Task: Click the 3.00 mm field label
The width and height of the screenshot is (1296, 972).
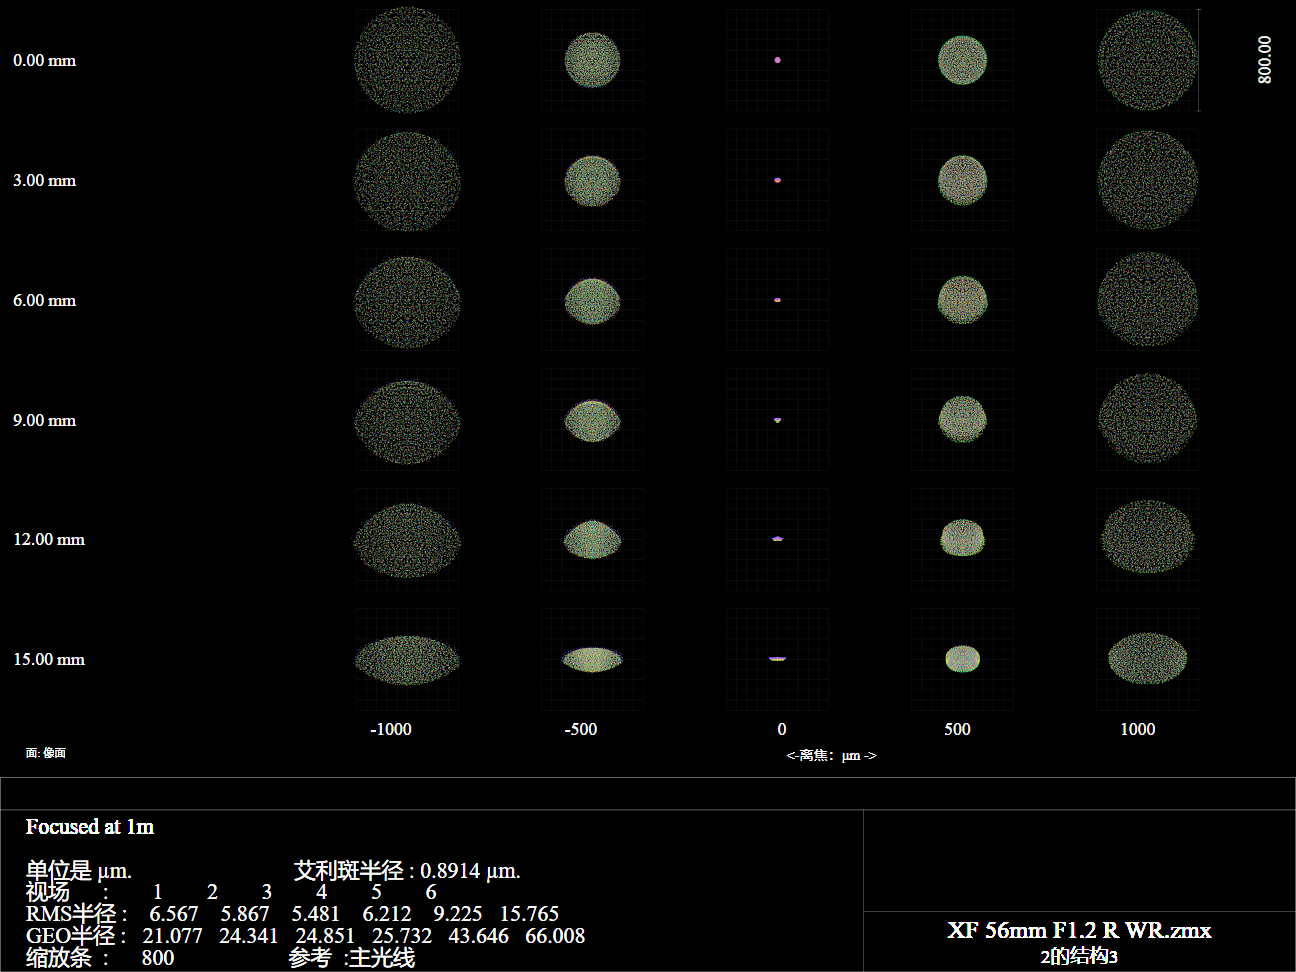Action: click(44, 180)
